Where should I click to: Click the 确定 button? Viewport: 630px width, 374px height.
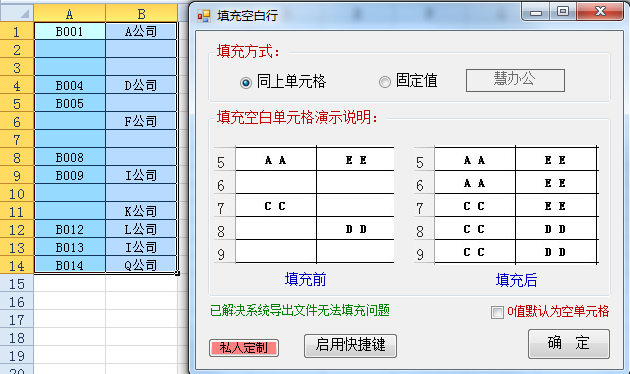coord(569,343)
